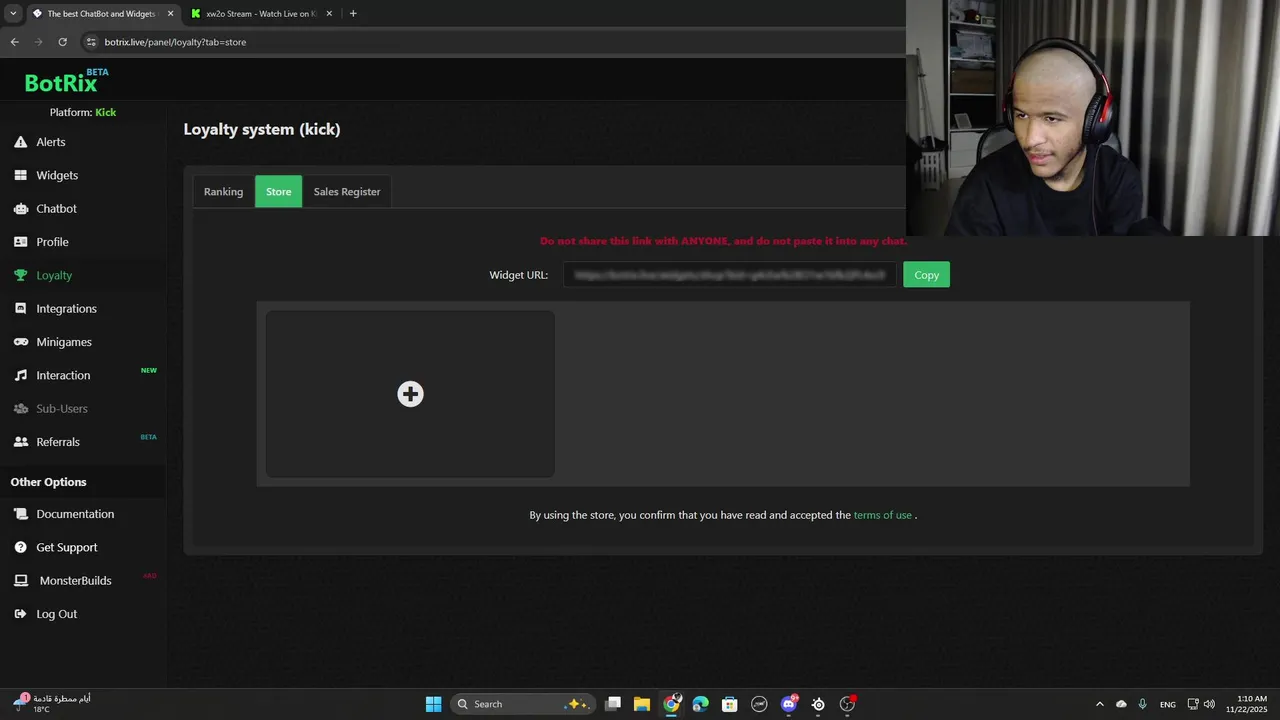
Task: Show hidden system tray icons
Action: pyautogui.click(x=1100, y=704)
